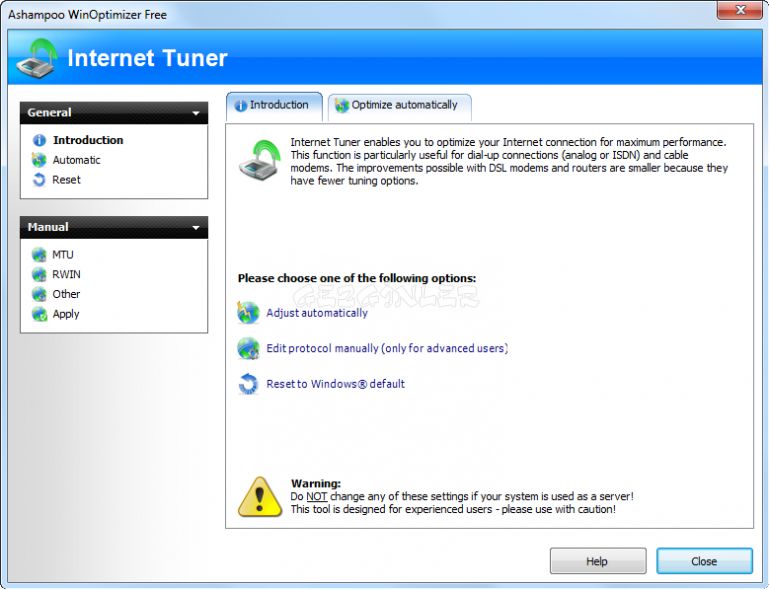
Task: Collapse the Manual panel arrow
Action: tap(196, 228)
